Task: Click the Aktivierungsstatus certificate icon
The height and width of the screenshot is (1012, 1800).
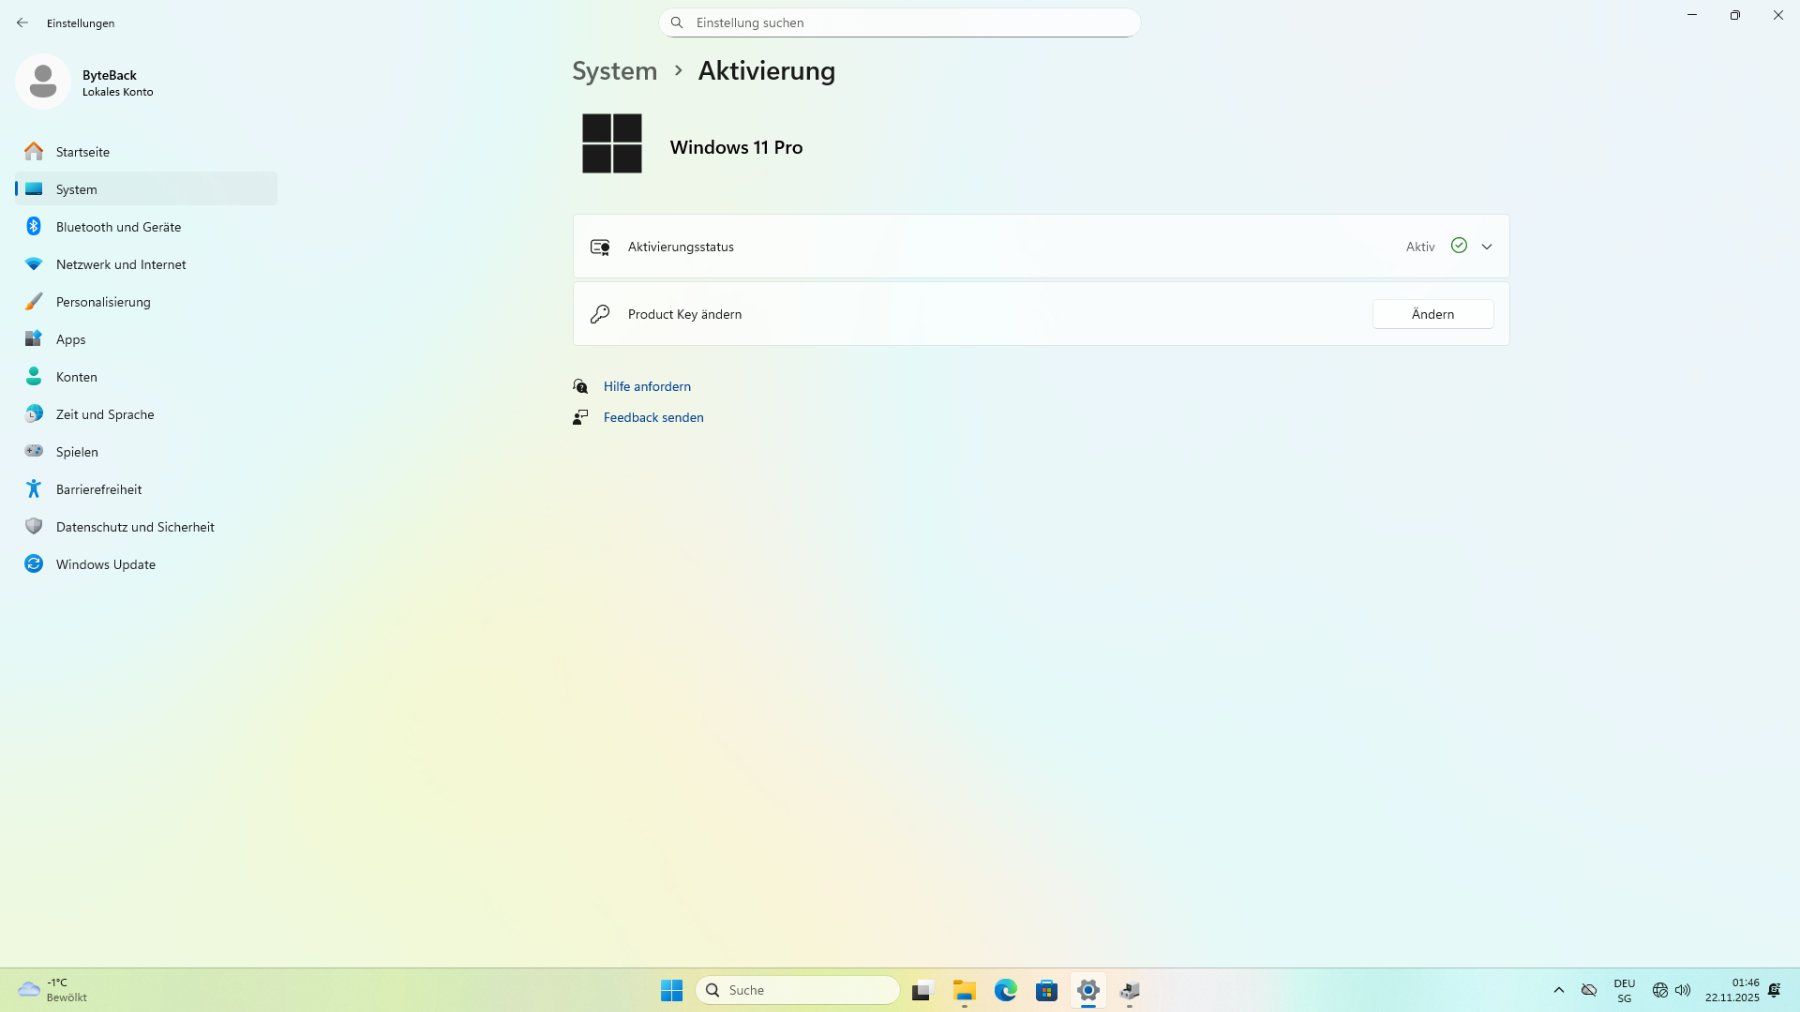Action: 600,247
